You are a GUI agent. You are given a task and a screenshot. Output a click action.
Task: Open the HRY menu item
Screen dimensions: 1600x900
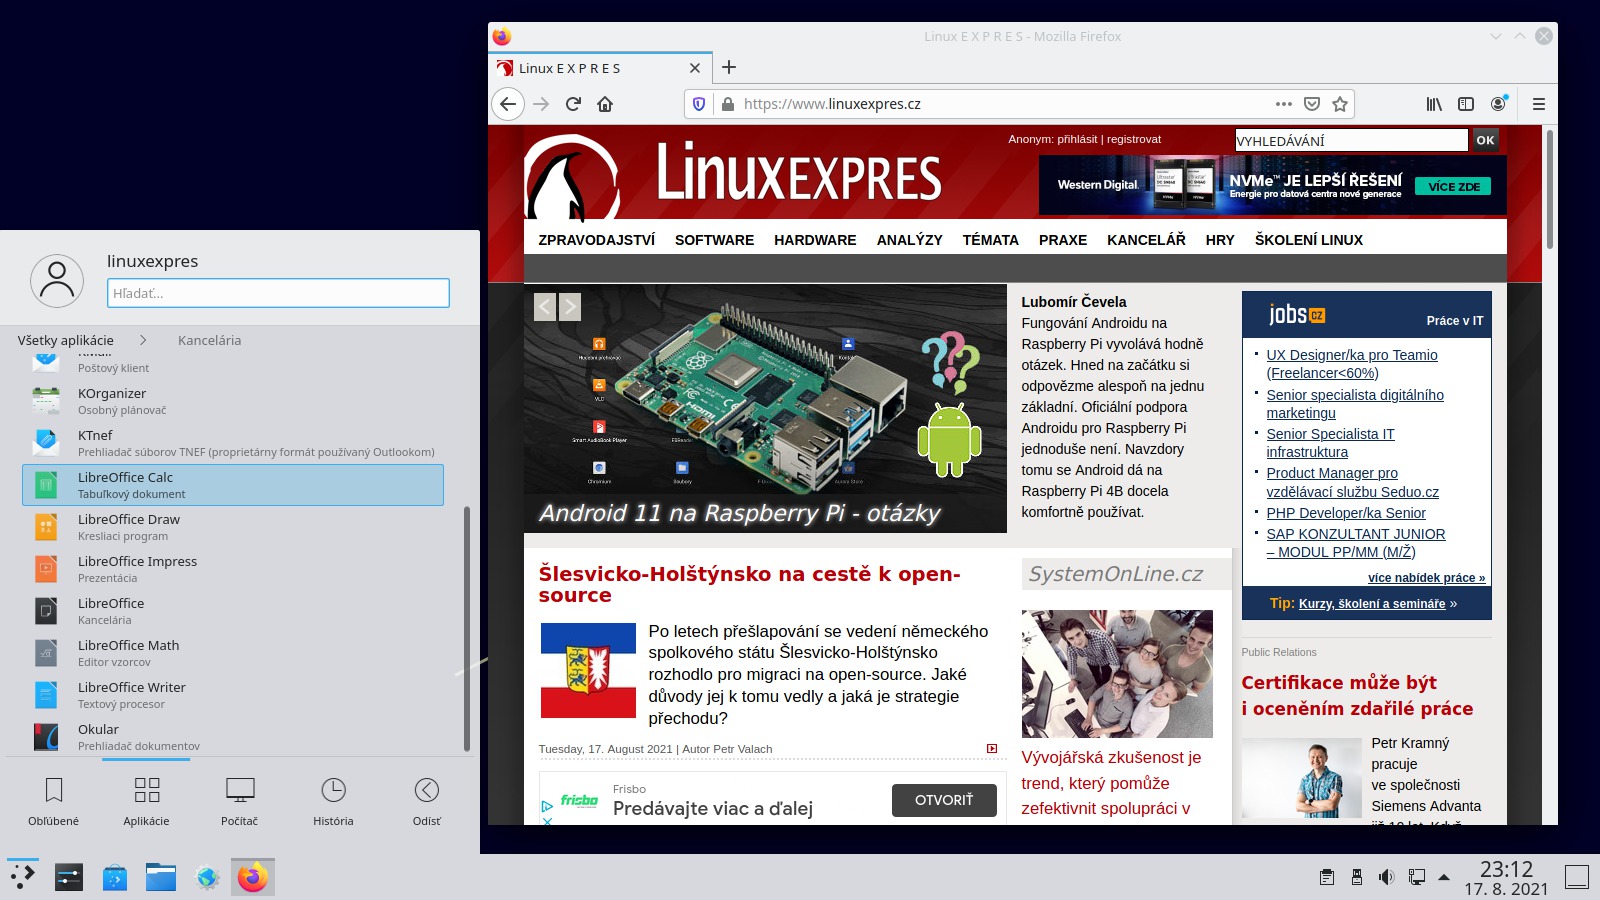(x=1220, y=240)
